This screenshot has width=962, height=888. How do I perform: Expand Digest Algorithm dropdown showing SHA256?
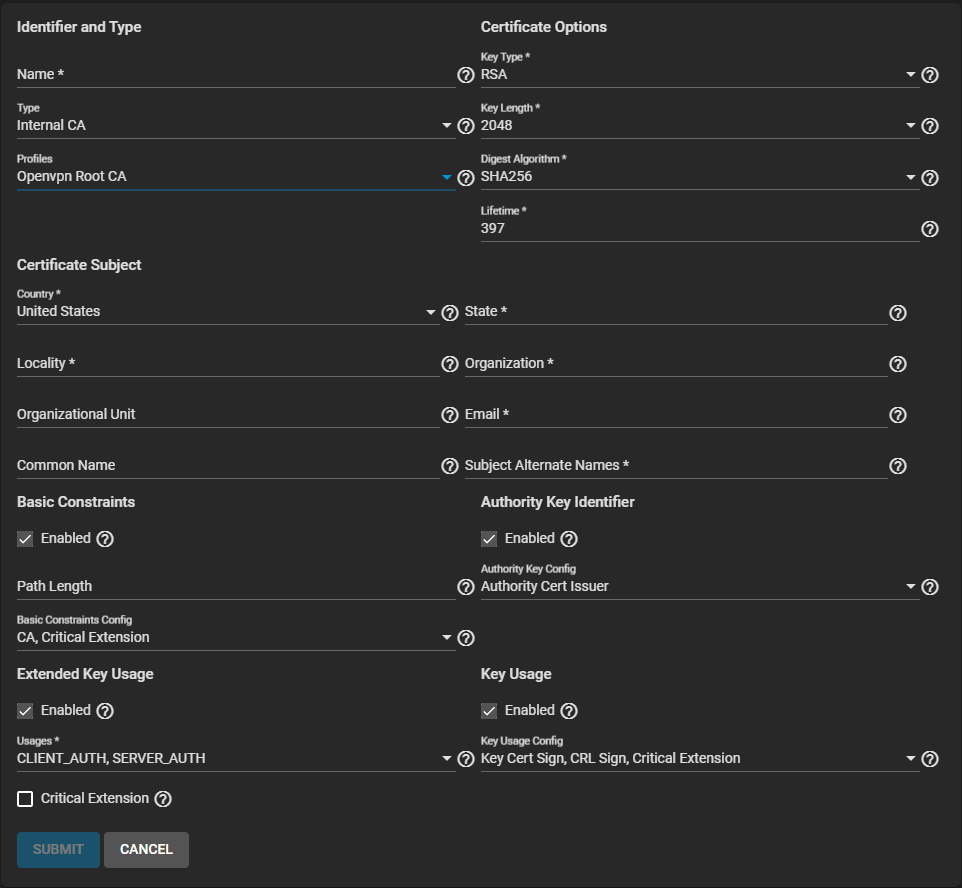click(698, 177)
